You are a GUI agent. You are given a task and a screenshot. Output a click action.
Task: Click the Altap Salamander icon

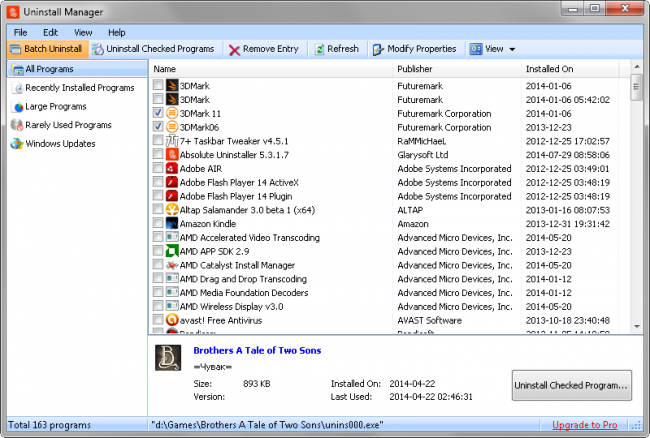pyautogui.click(x=172, y=209)
